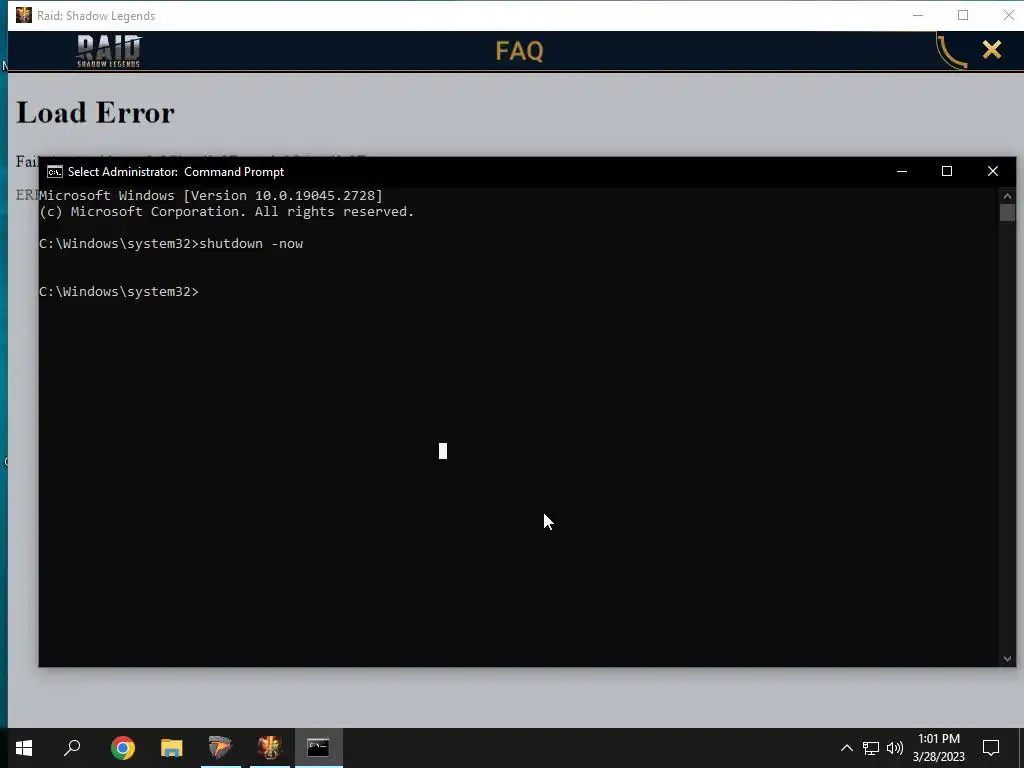
Task: Maximize the Command Prompt window
Action: click(947, 172)
